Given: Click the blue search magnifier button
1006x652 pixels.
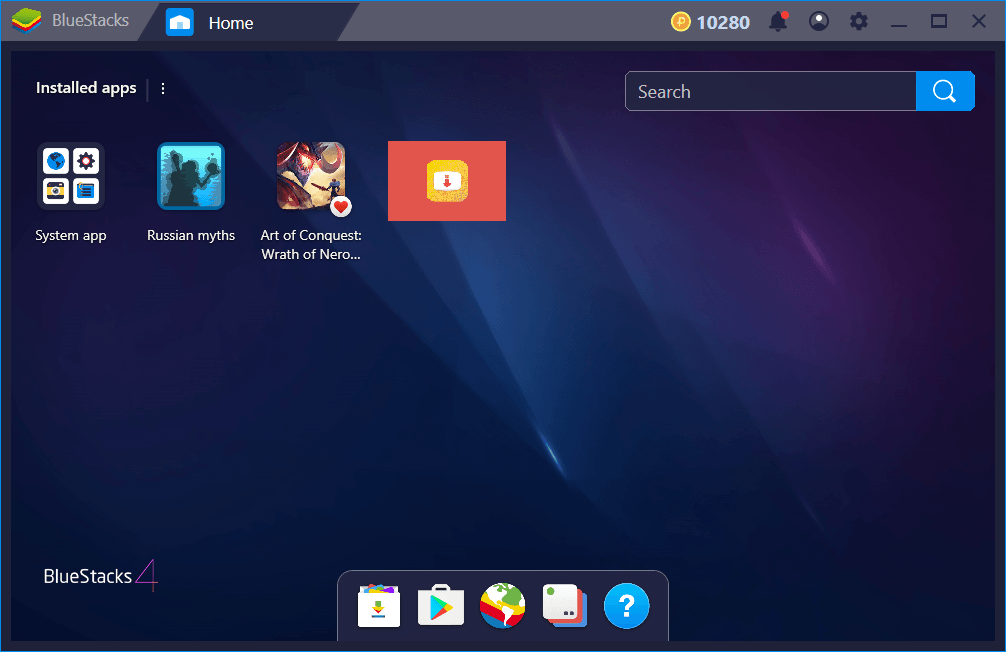Looking at the screenshot, I should pyautogui.click(x=945, y=91).
